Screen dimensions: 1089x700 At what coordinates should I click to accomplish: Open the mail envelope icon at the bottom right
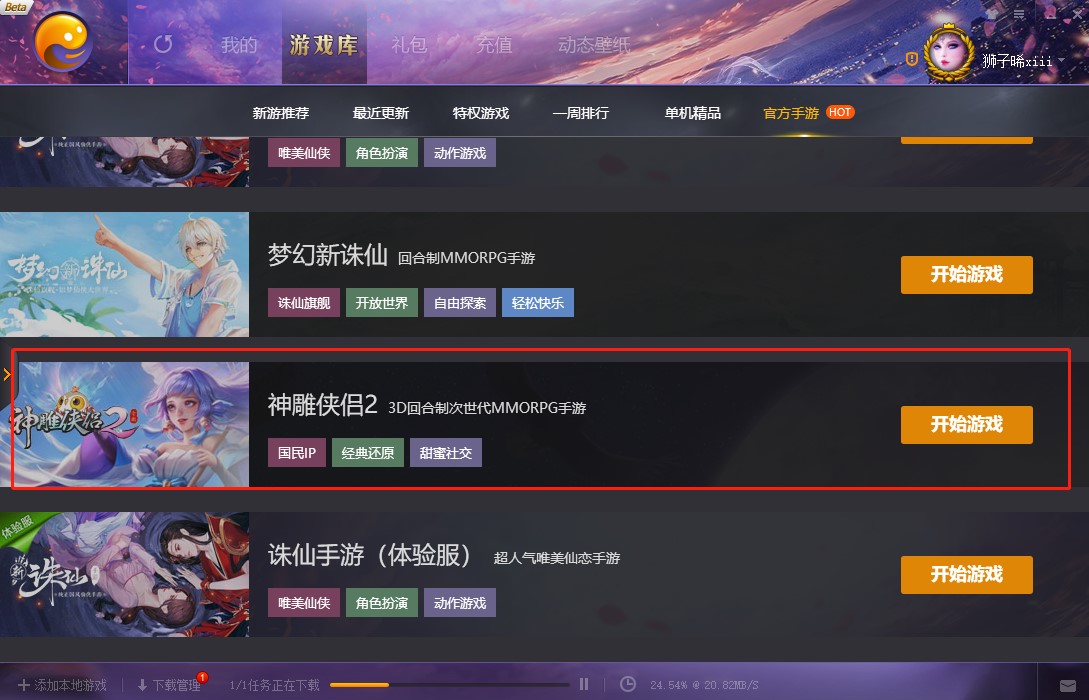coord(1067,686)
